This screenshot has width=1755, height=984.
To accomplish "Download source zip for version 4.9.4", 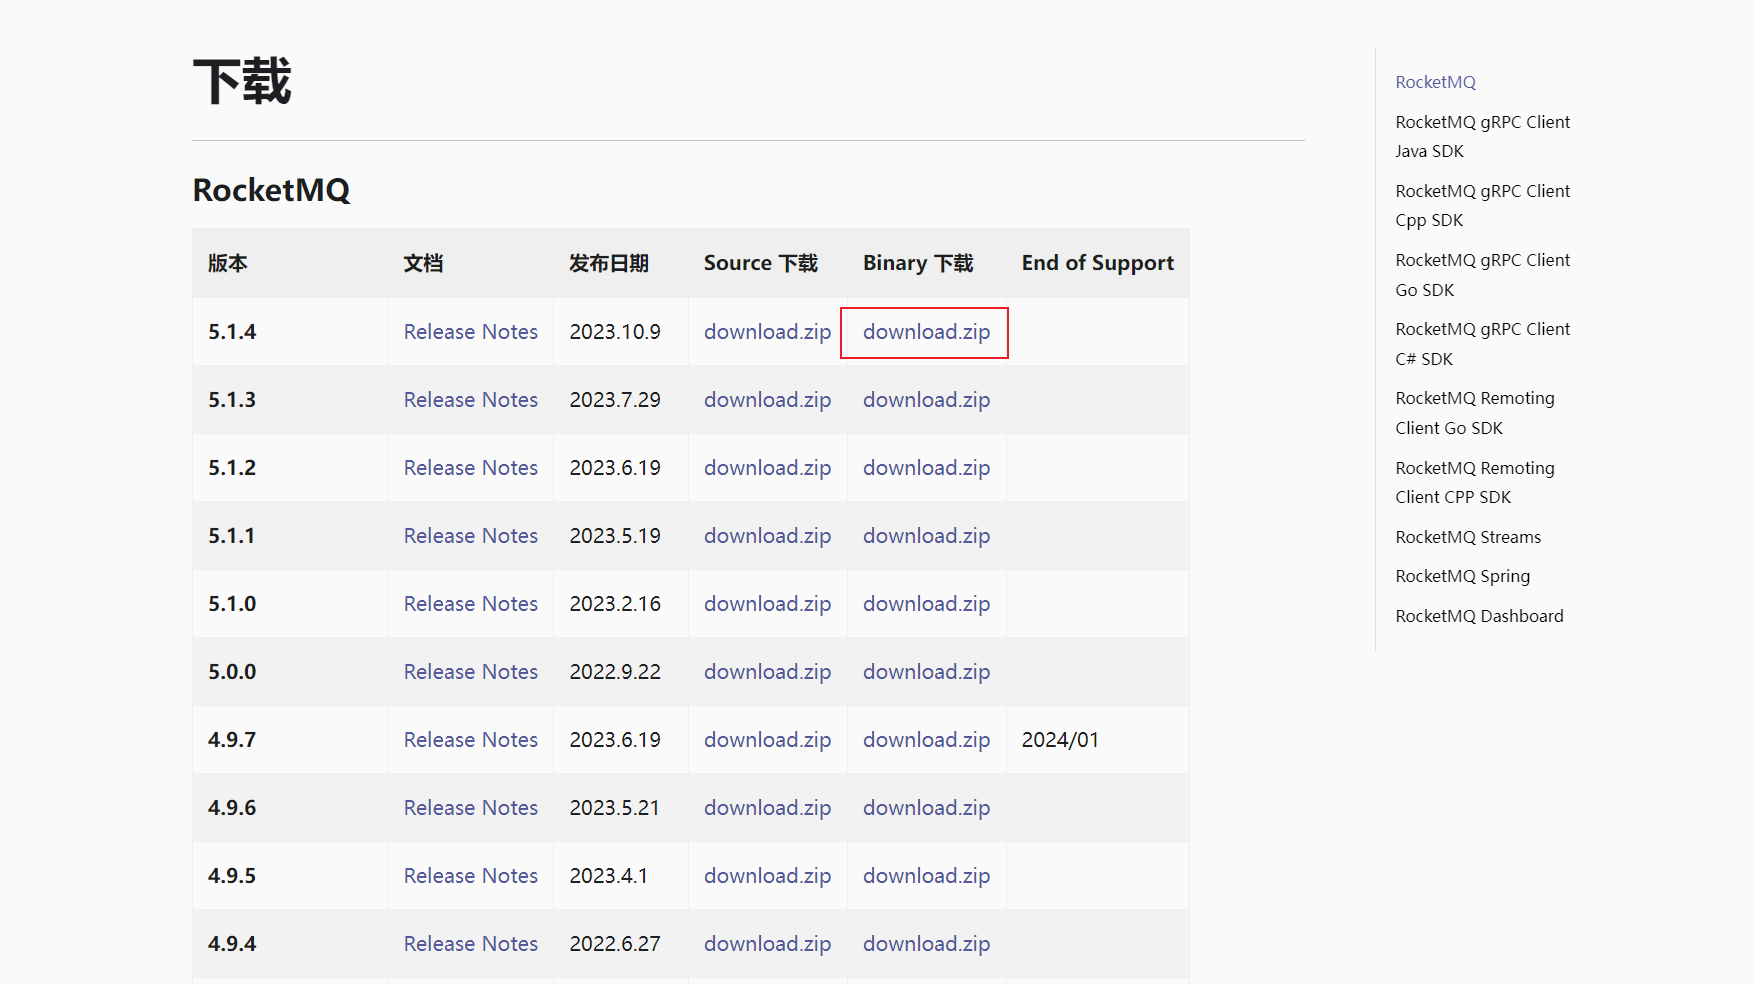I will click(x=767, y=944).
